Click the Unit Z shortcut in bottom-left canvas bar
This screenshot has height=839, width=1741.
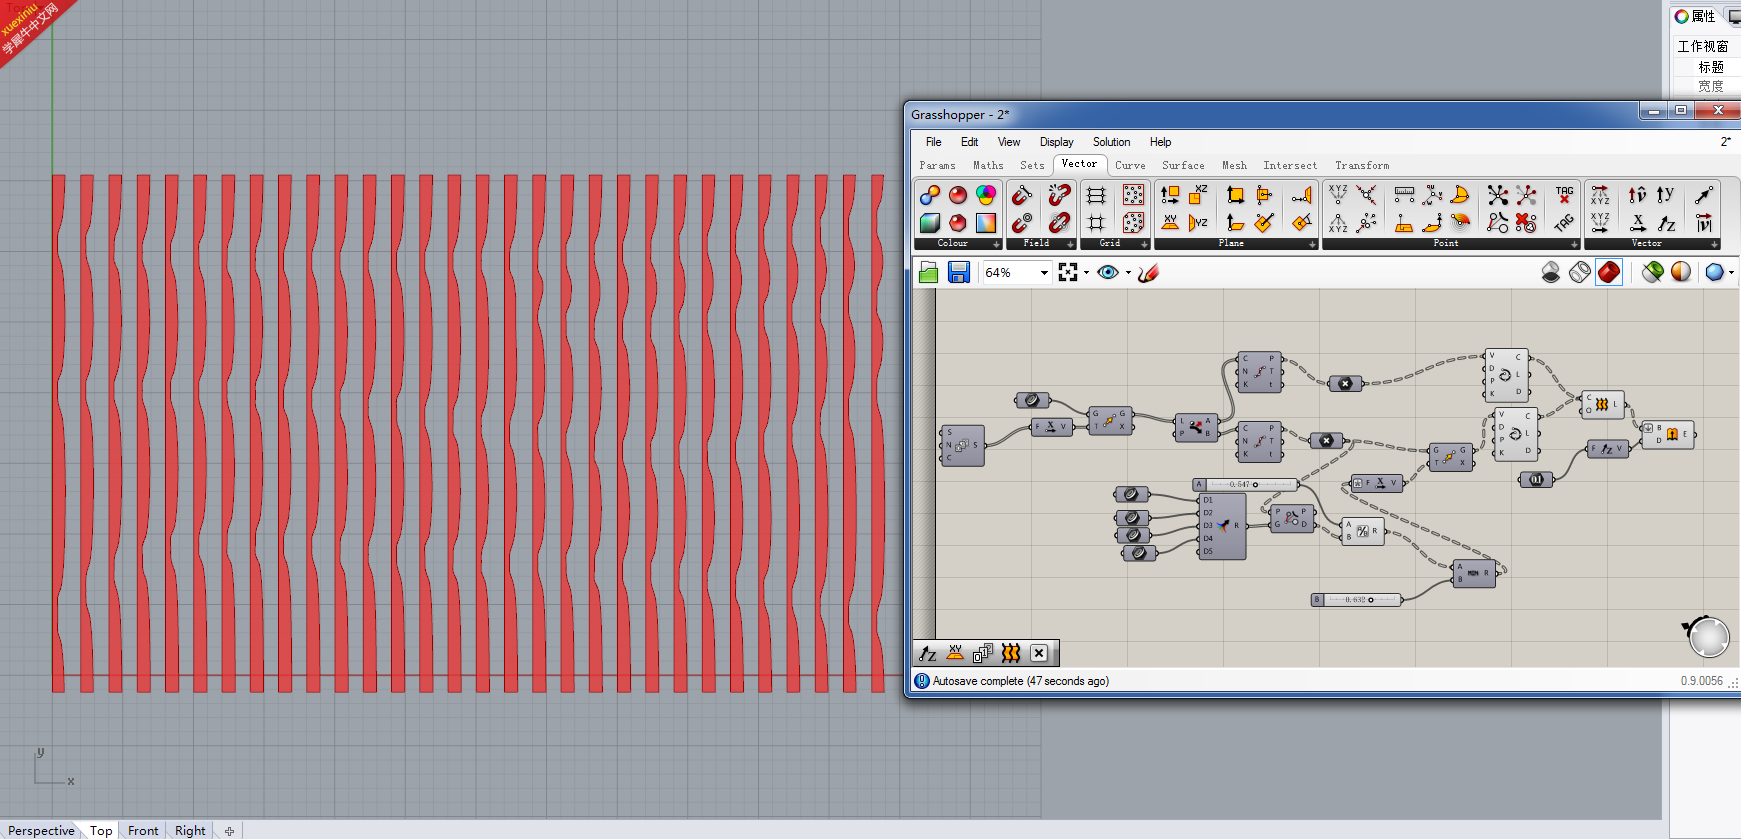point(928,653)
